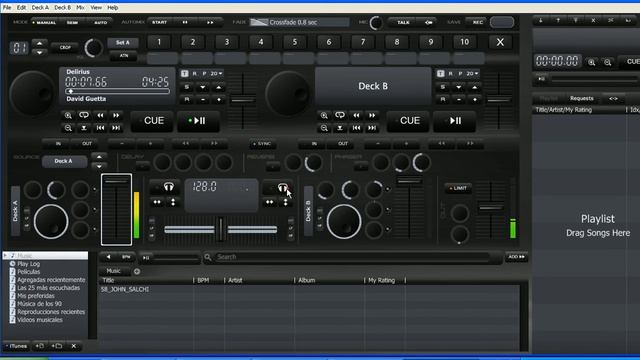Step effect source down from Deck A
The image size is (640, 360).
click(x=99, y=166)
